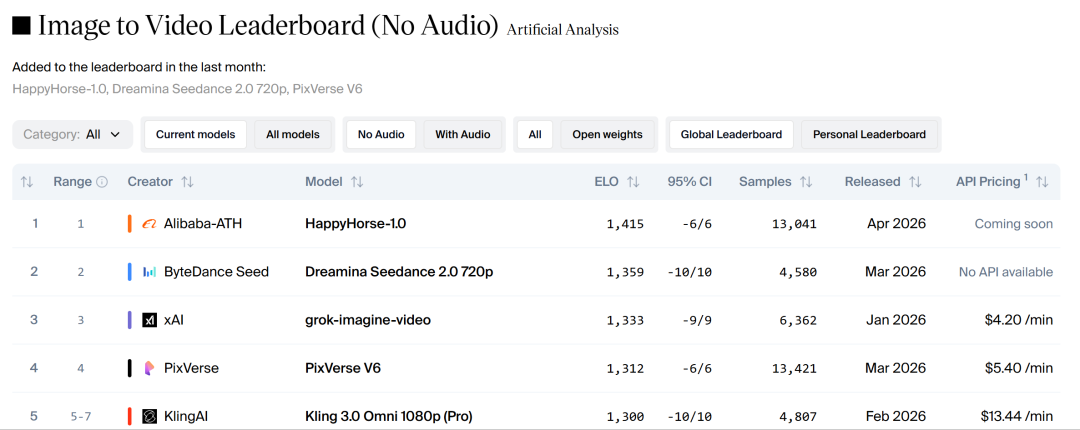The height and width of the screenshot is (430, 1080).
Task: Open the grok-imagine-video model link
Action: coord(367,320)
